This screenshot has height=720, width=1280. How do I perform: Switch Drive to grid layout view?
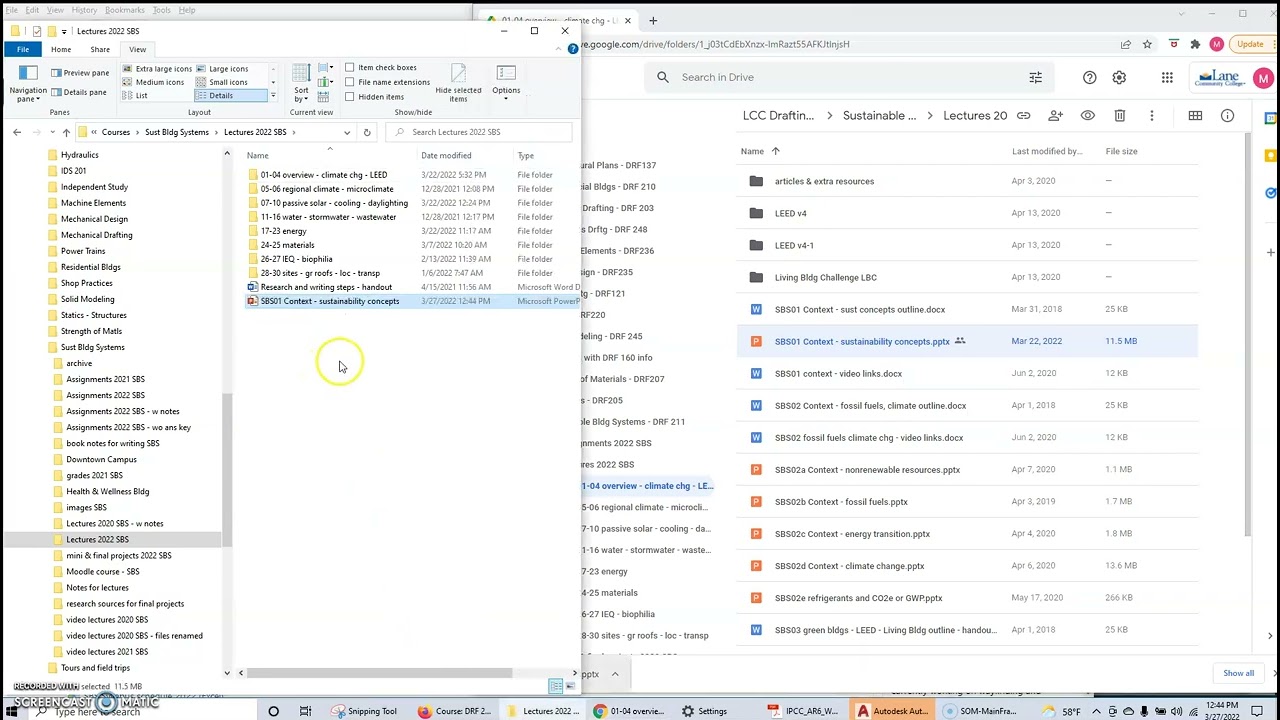[1195, 116]
